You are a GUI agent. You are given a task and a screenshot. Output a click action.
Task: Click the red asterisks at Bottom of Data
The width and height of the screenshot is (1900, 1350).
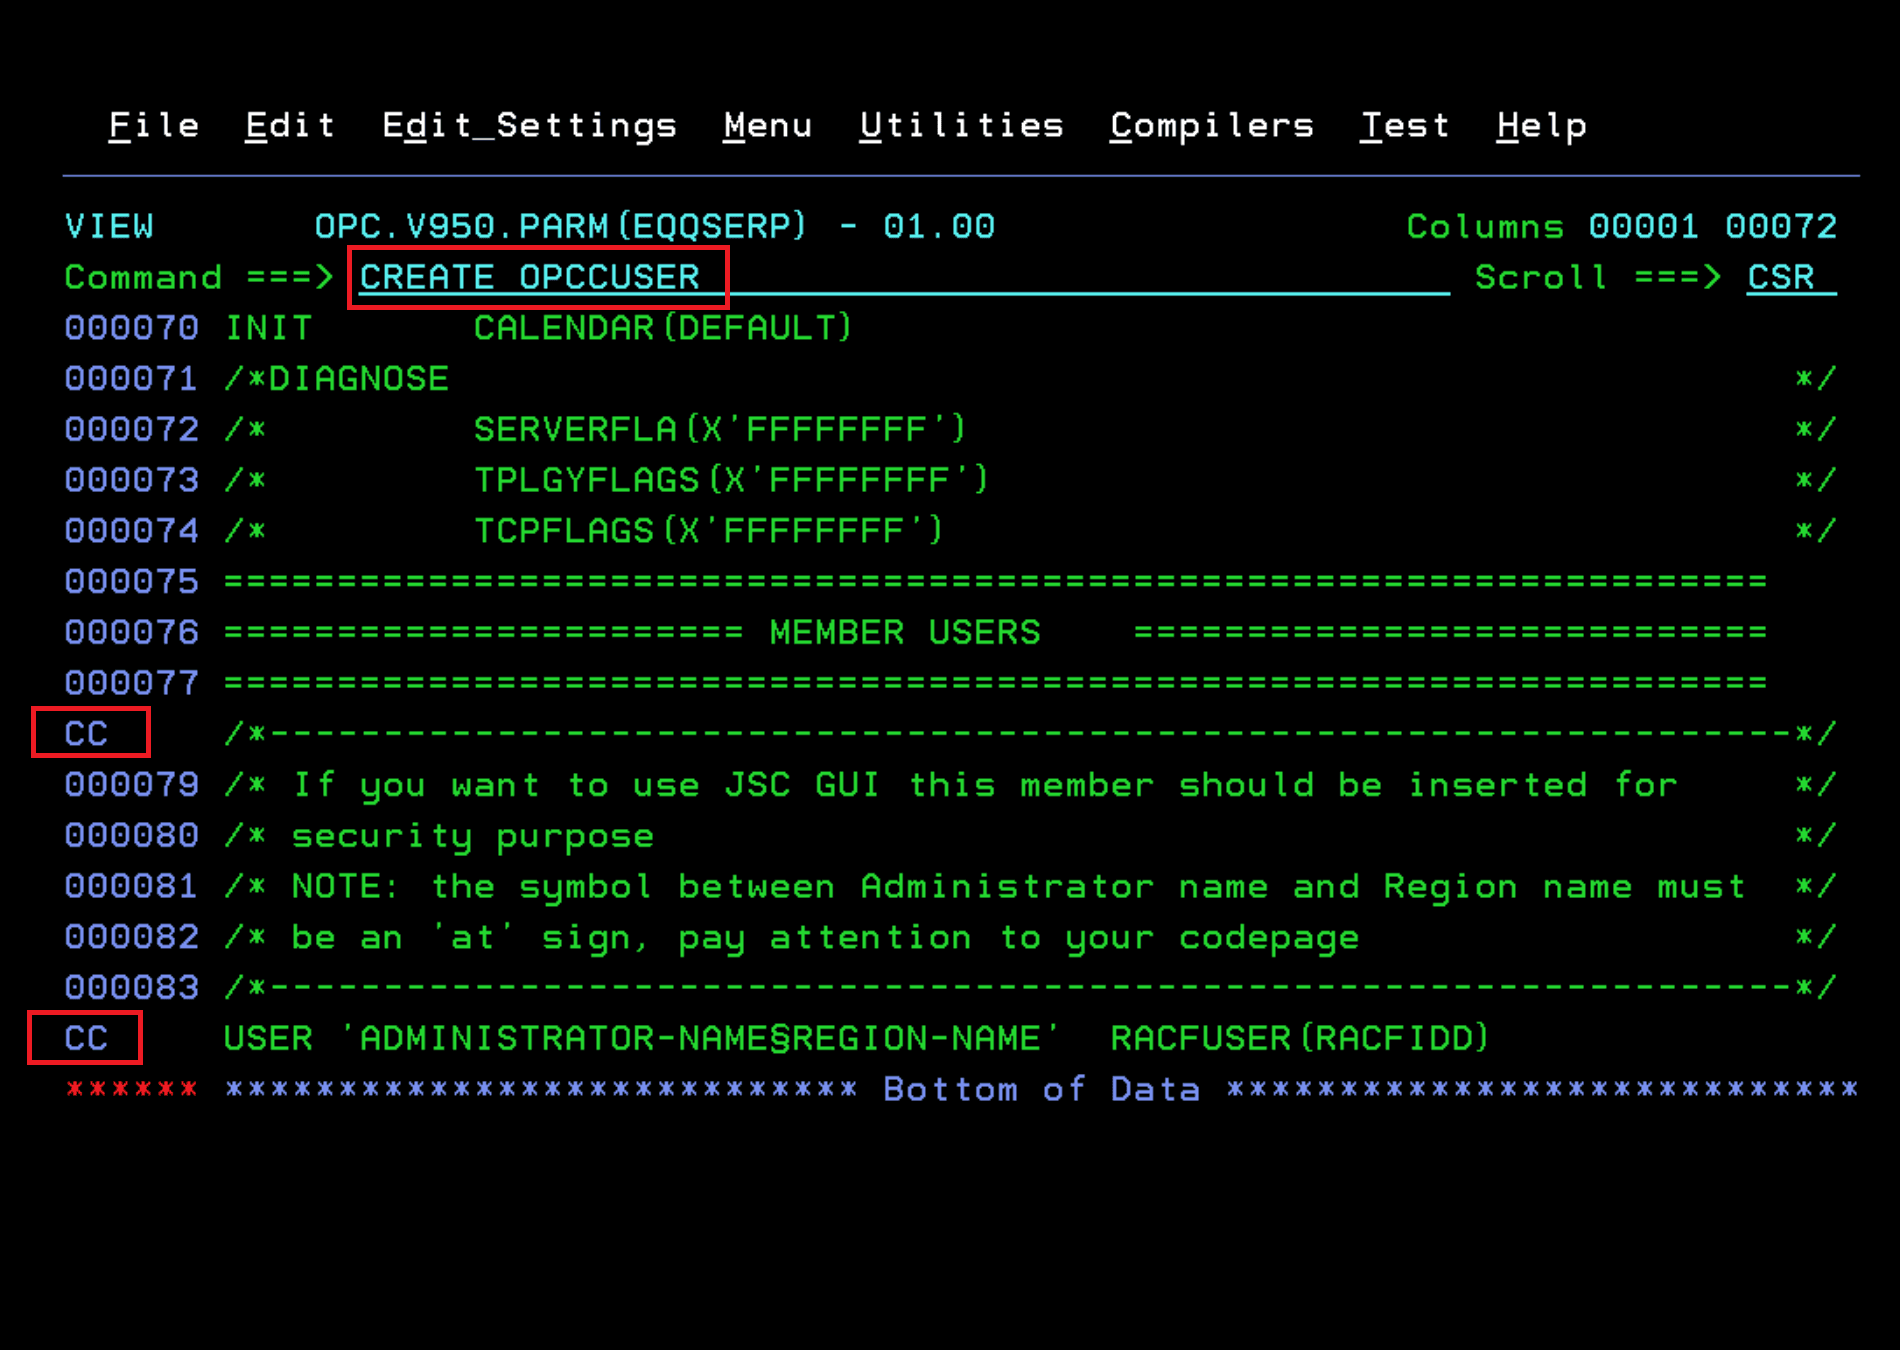tap(132, 1090)
